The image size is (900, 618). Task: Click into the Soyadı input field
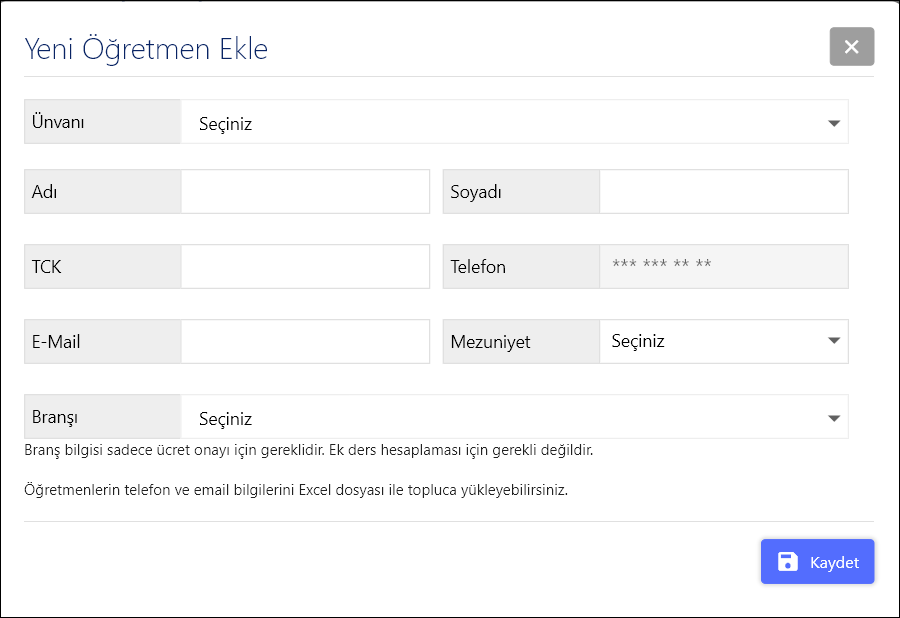click(x=723, y=192)
